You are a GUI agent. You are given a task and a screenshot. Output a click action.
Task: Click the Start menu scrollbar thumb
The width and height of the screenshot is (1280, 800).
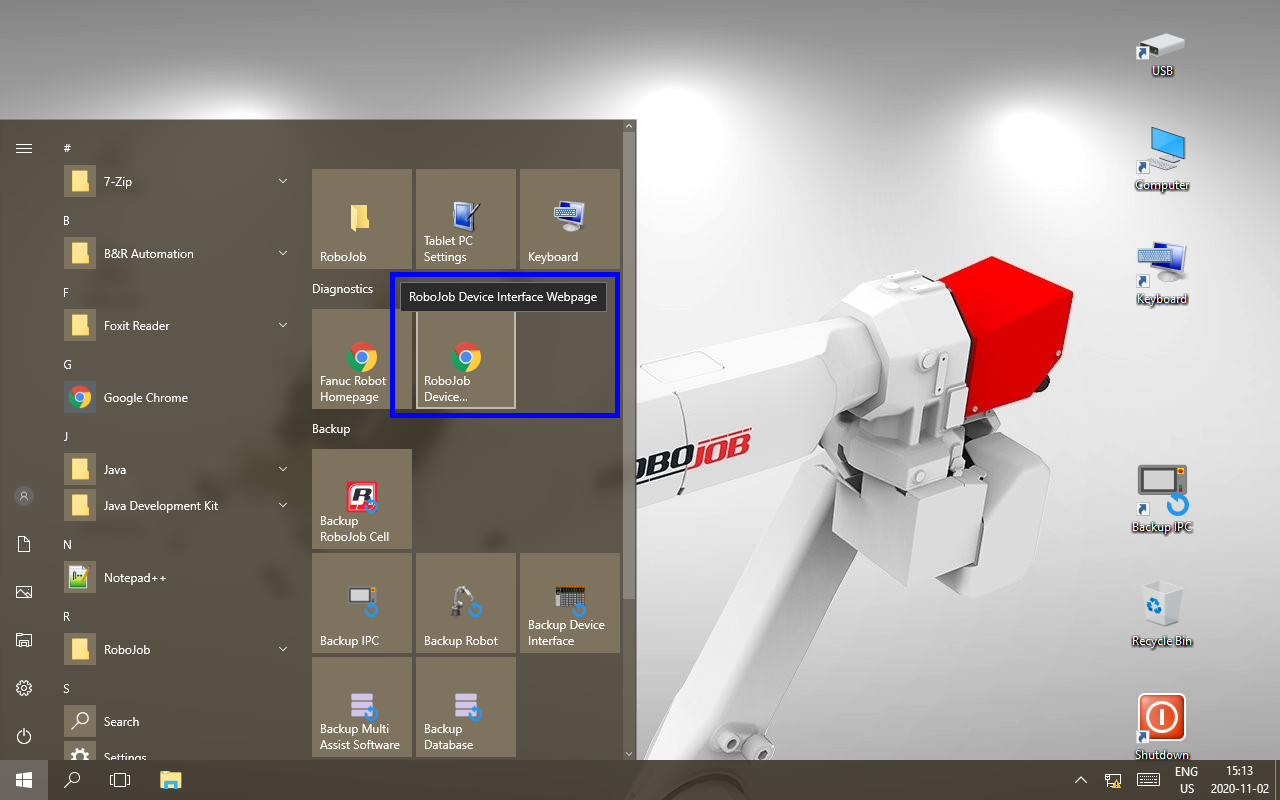click(629, 365)
